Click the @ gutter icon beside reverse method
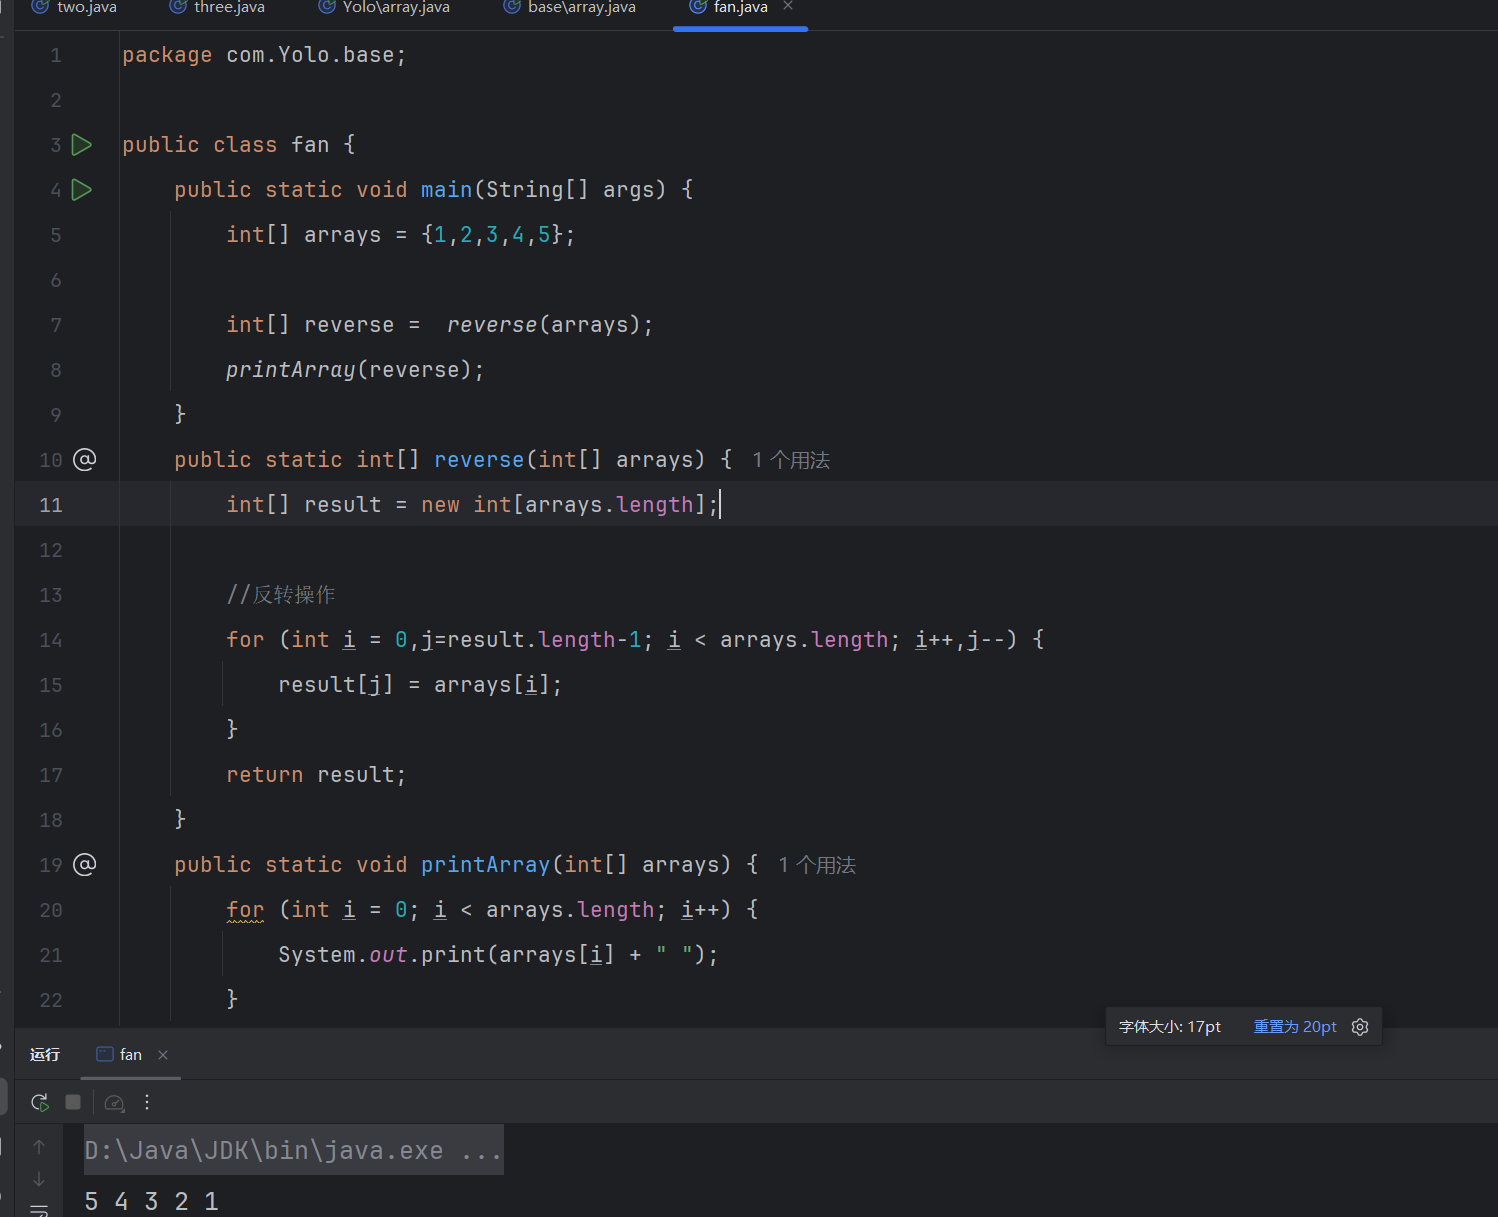Viewport: 1498px width, 1217px height. (85, 460)
